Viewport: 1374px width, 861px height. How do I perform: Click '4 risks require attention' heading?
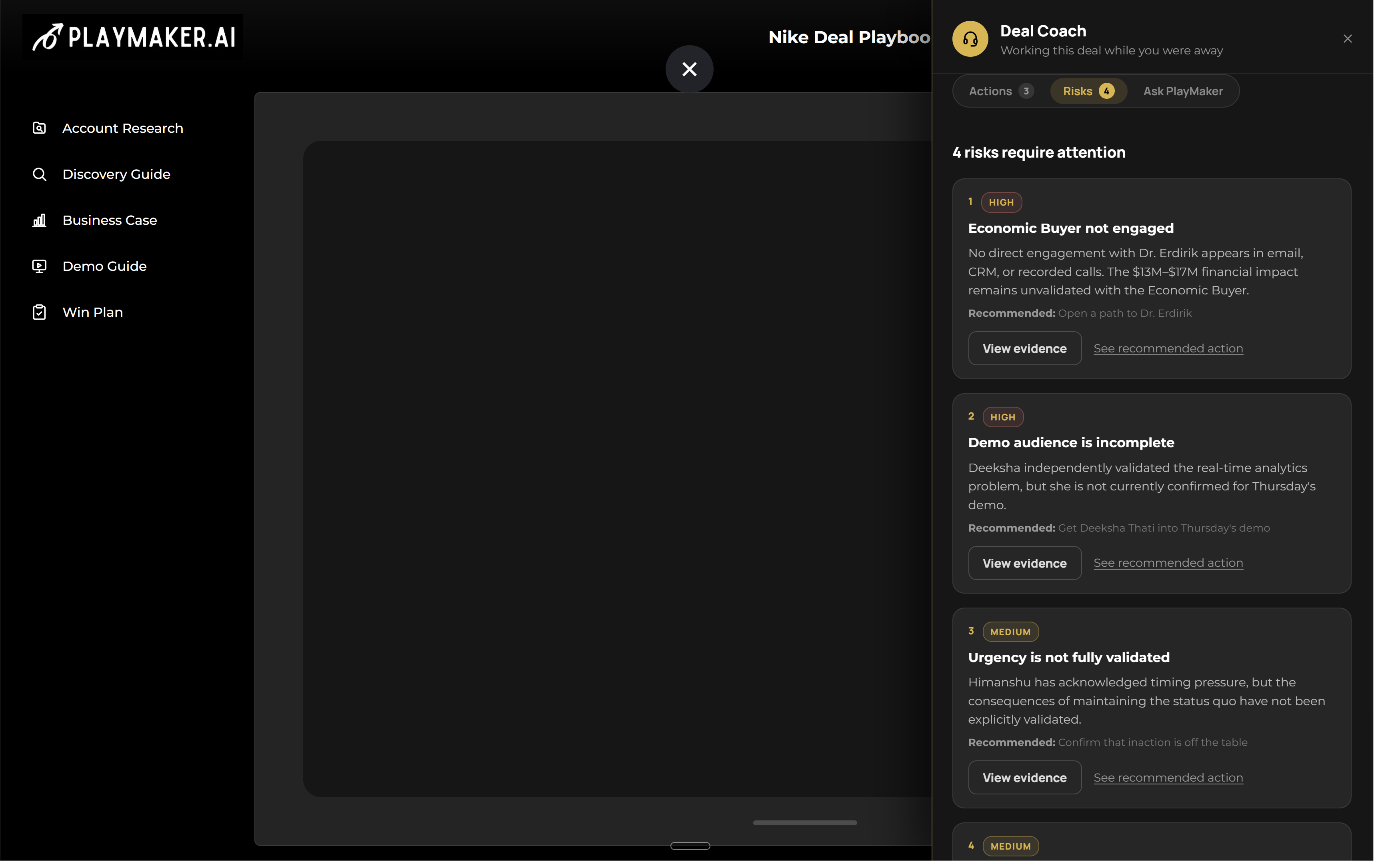click(1039, 153)
